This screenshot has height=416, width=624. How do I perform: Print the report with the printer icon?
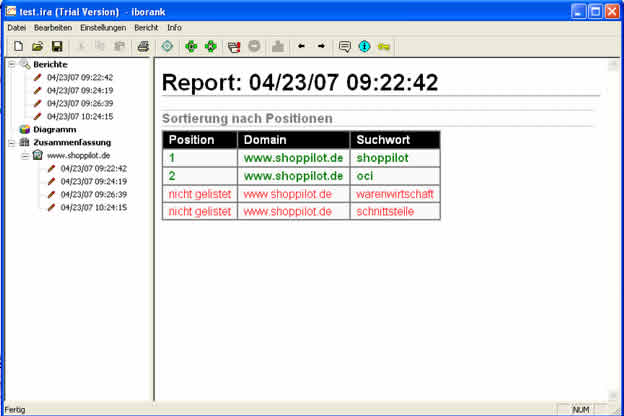pos(143,47)
